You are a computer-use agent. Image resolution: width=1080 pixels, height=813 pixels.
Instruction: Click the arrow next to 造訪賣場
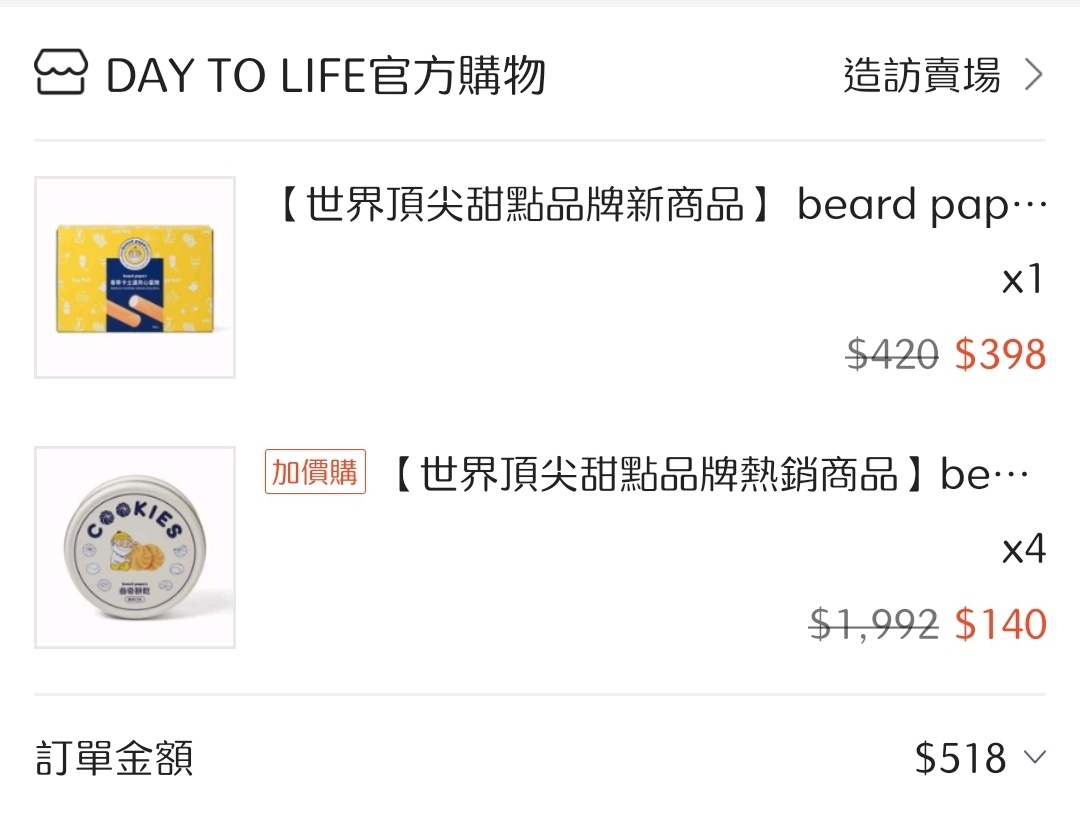pos(1034,75)
